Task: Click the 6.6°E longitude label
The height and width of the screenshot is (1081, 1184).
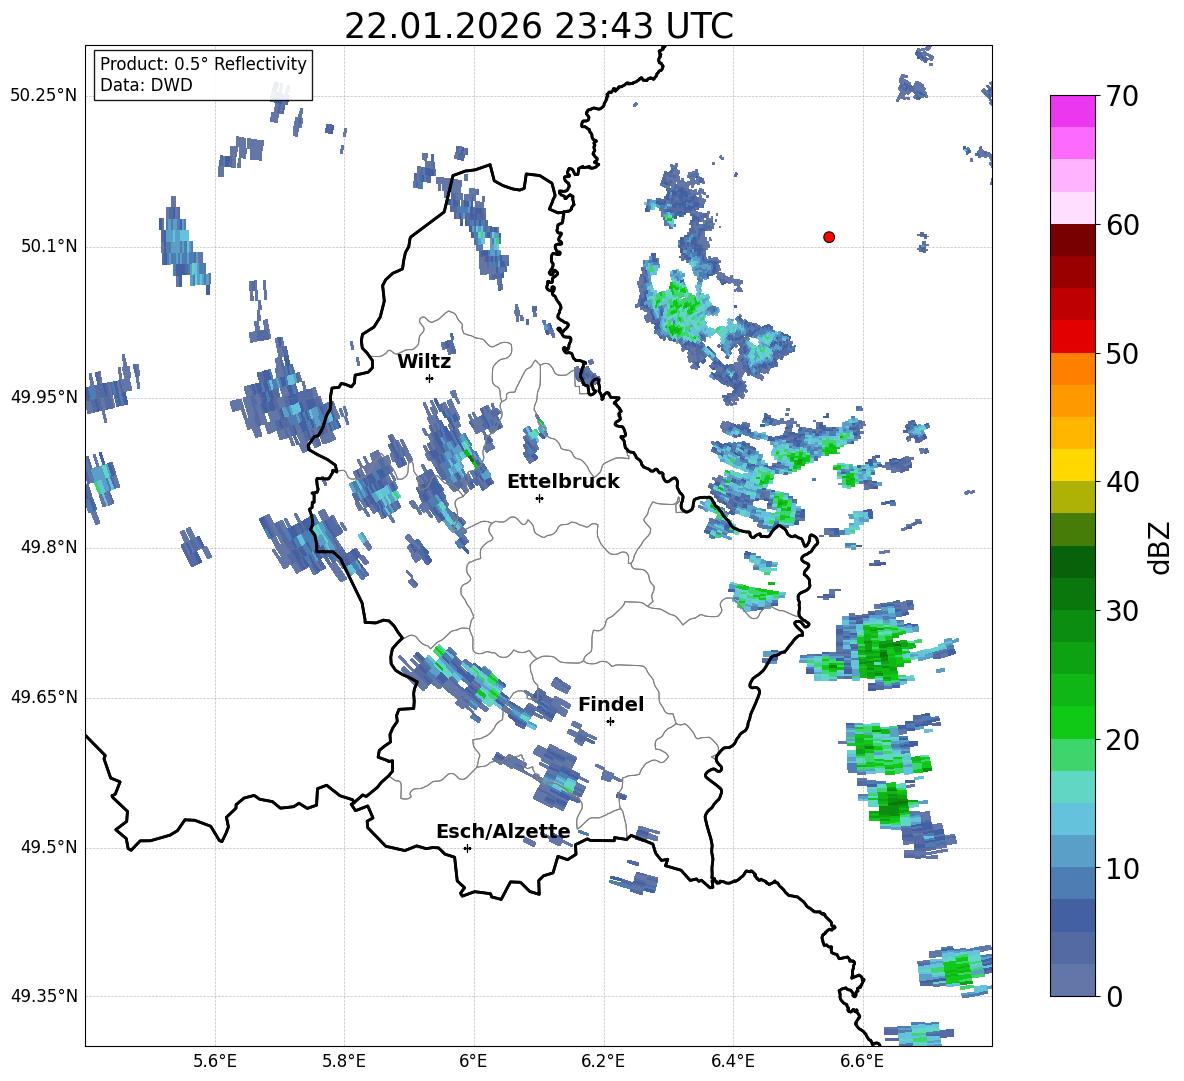Action: (862, 1061)
